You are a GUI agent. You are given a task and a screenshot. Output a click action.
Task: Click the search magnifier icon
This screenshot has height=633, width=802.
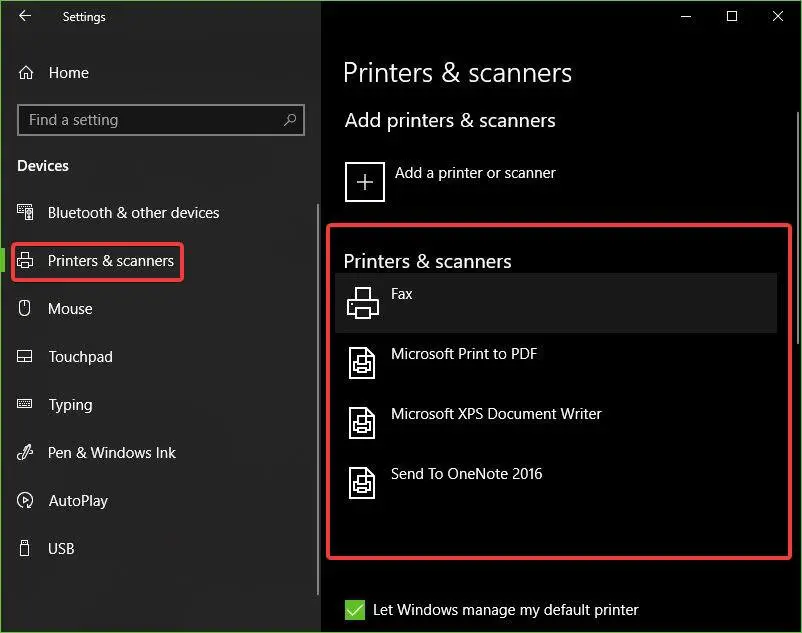click(x=290, y=120)
